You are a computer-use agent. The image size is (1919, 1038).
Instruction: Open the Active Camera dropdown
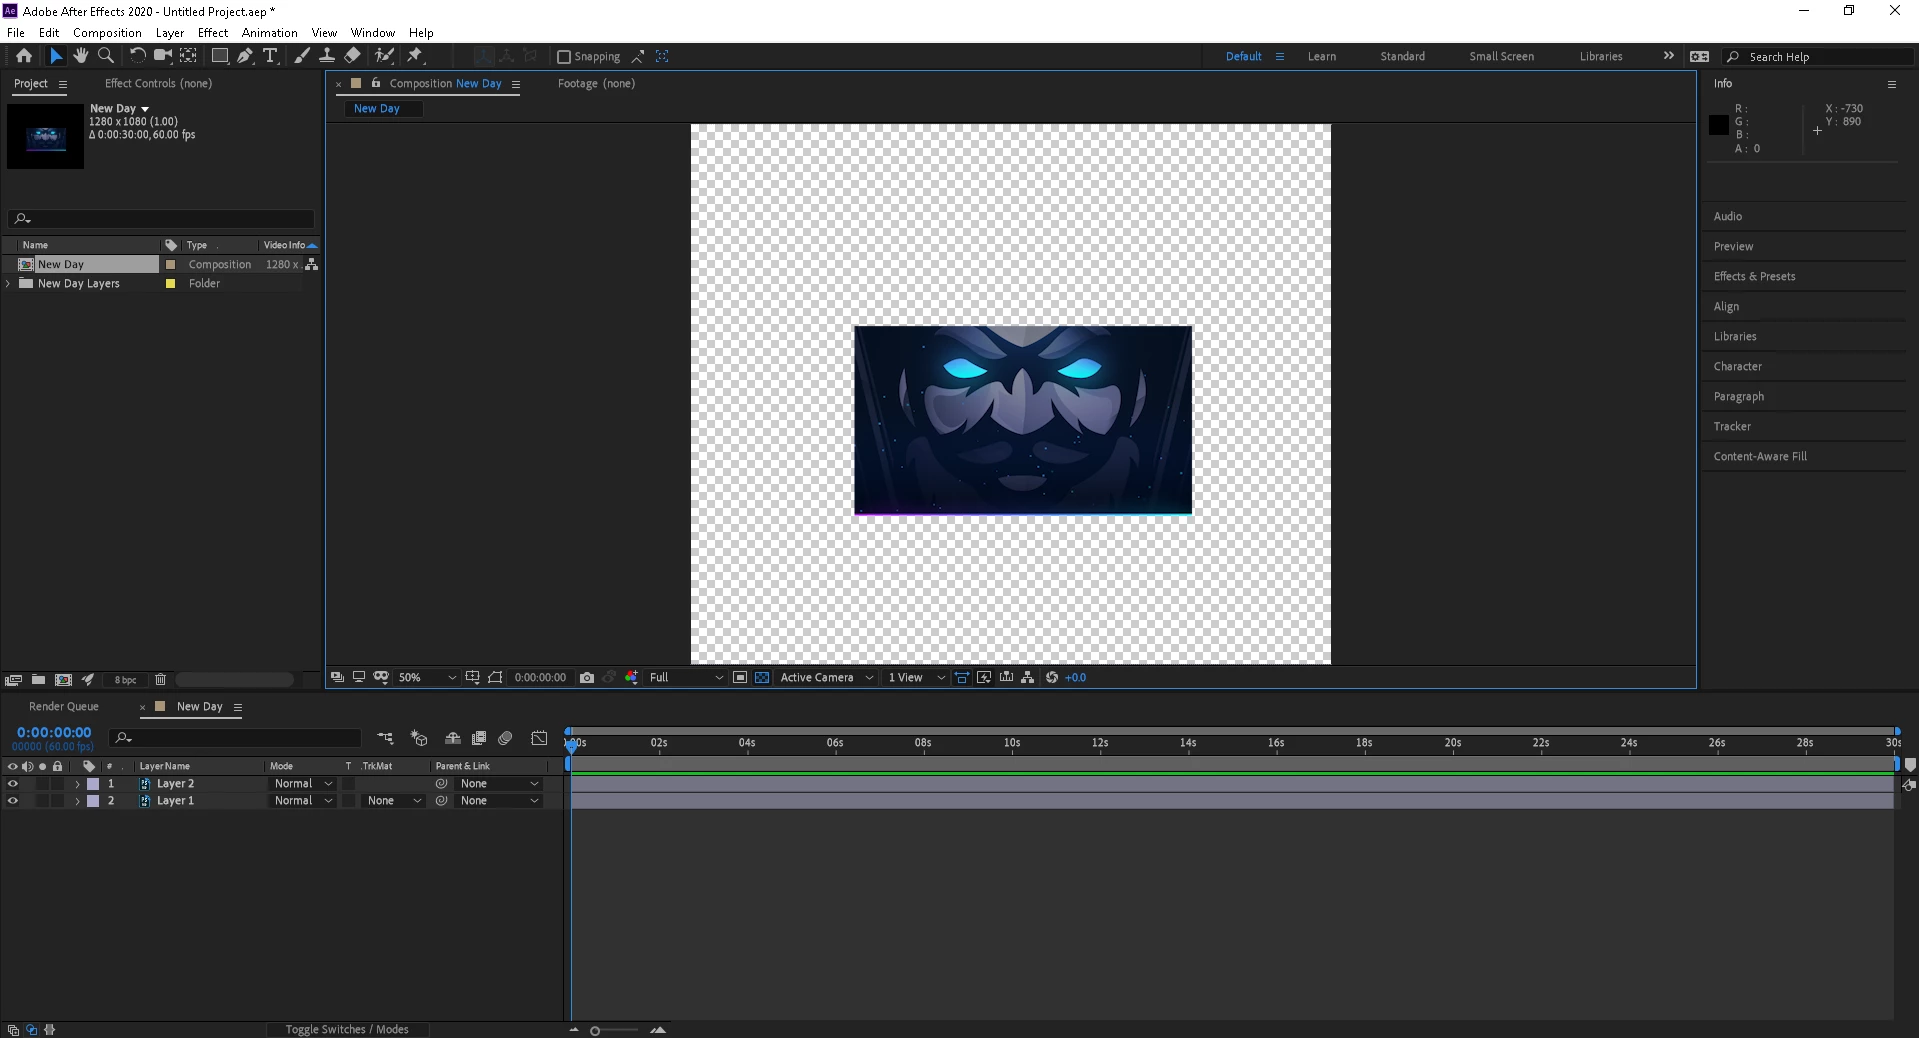pyautogui.click(x=827, y=677)
